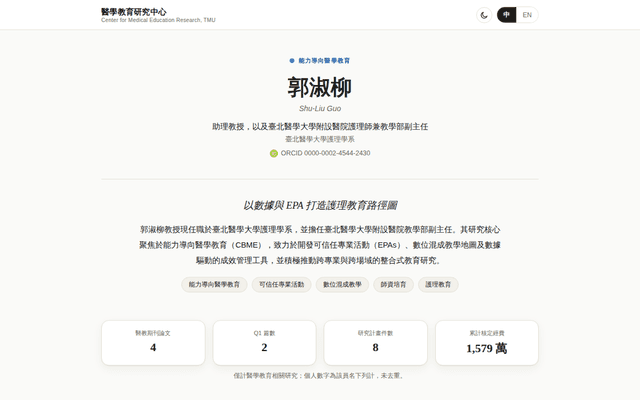
Task: Toggle dark mode with the moon icon
Action: 484,15
